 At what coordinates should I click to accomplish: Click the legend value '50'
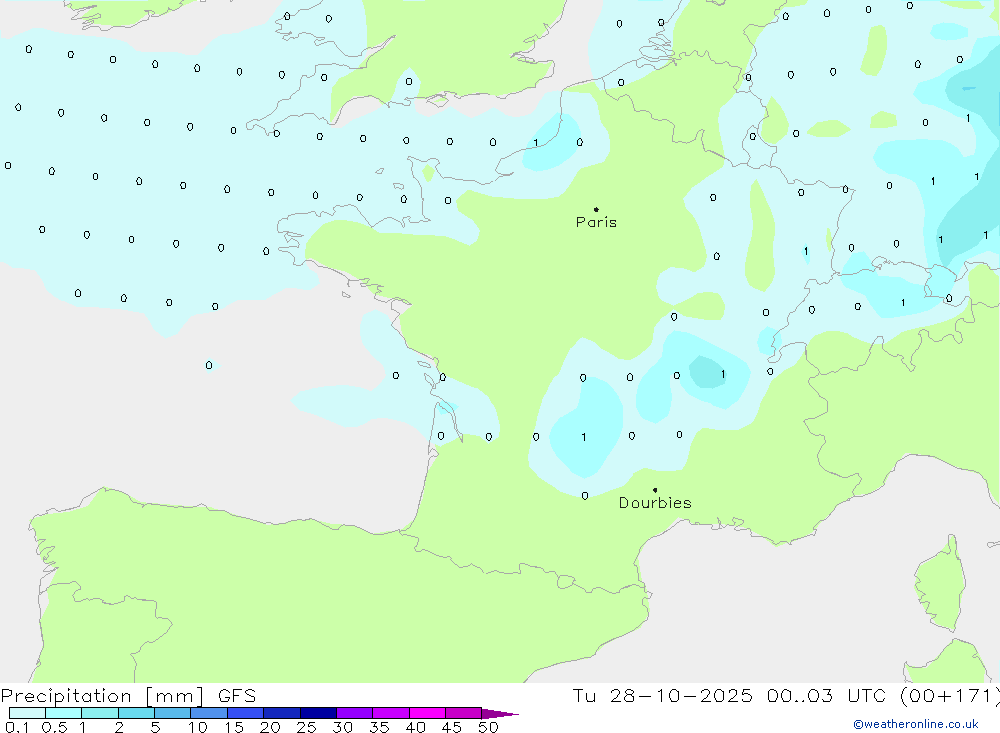[488, 727]
